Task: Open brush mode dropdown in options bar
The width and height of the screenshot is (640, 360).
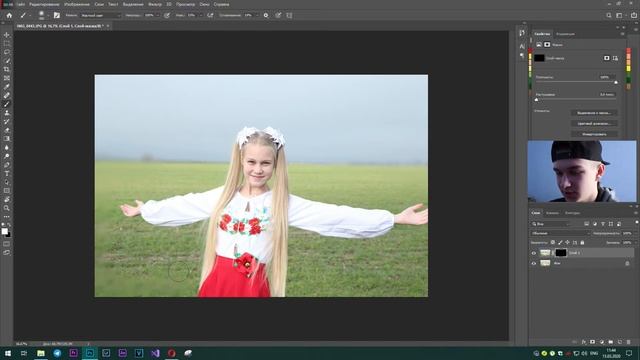Action: pos(100,16)
